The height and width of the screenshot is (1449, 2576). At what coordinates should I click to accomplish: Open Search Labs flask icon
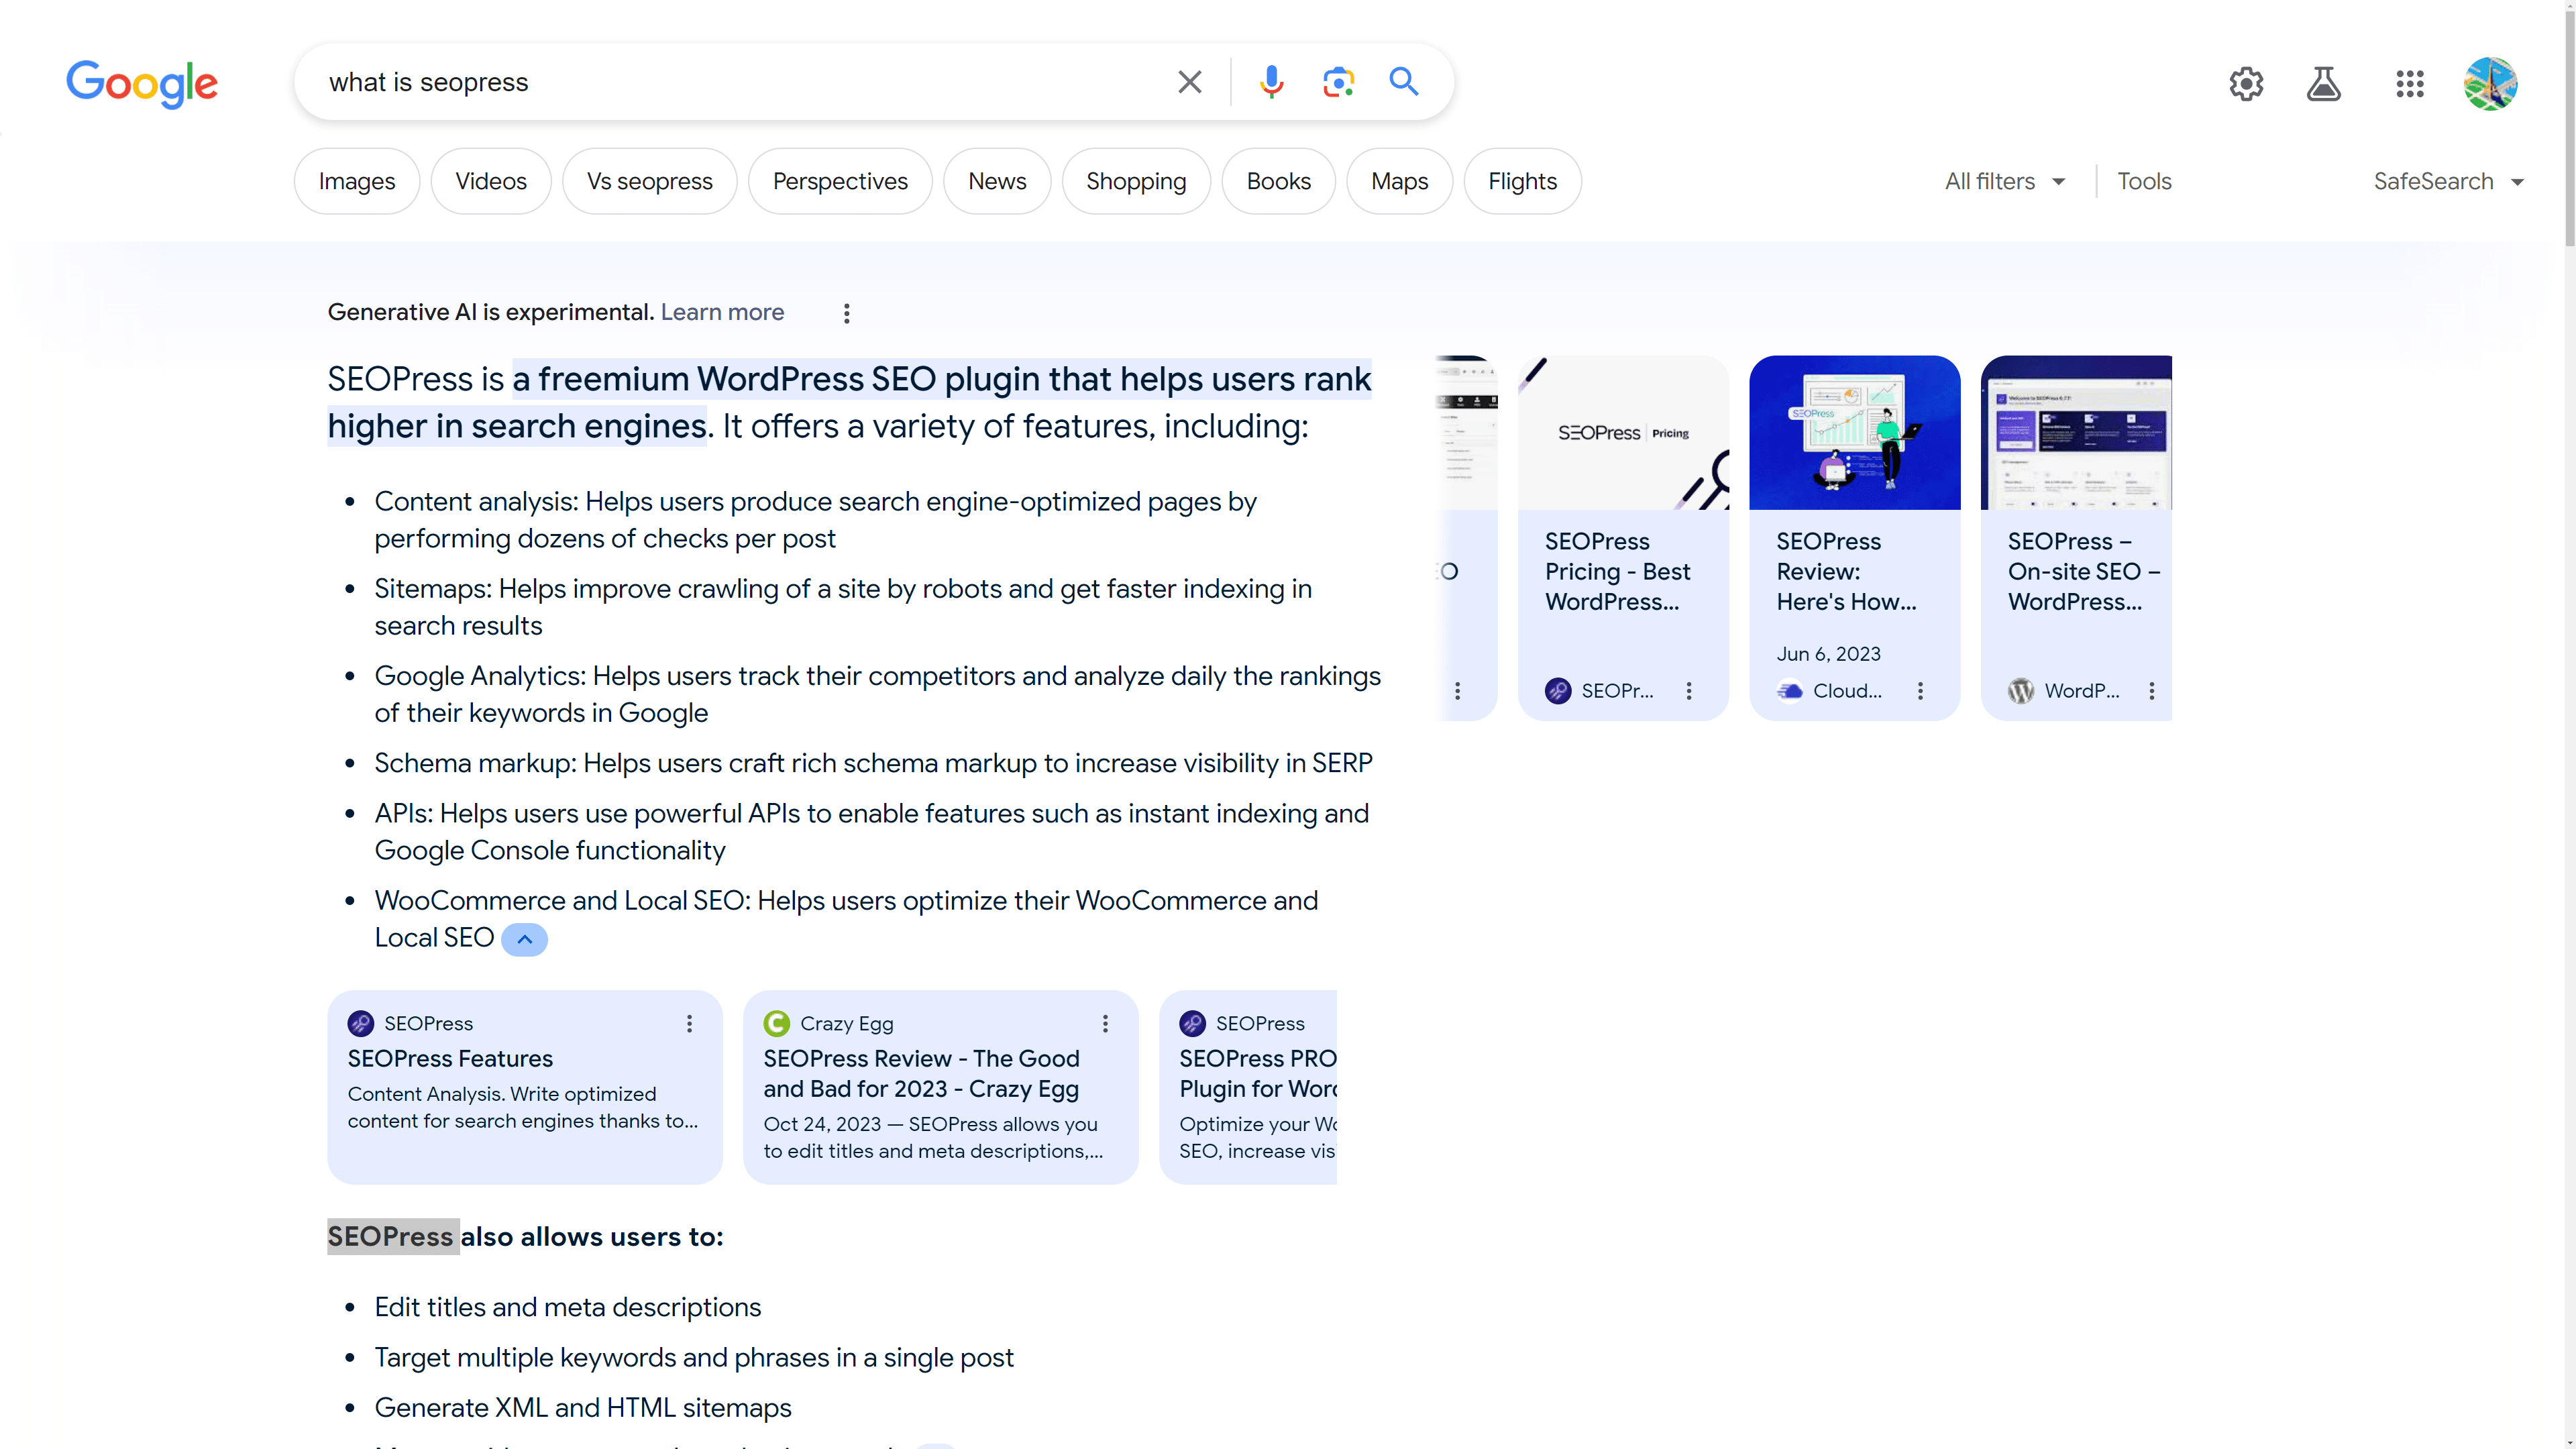(x=2323, y=84)
